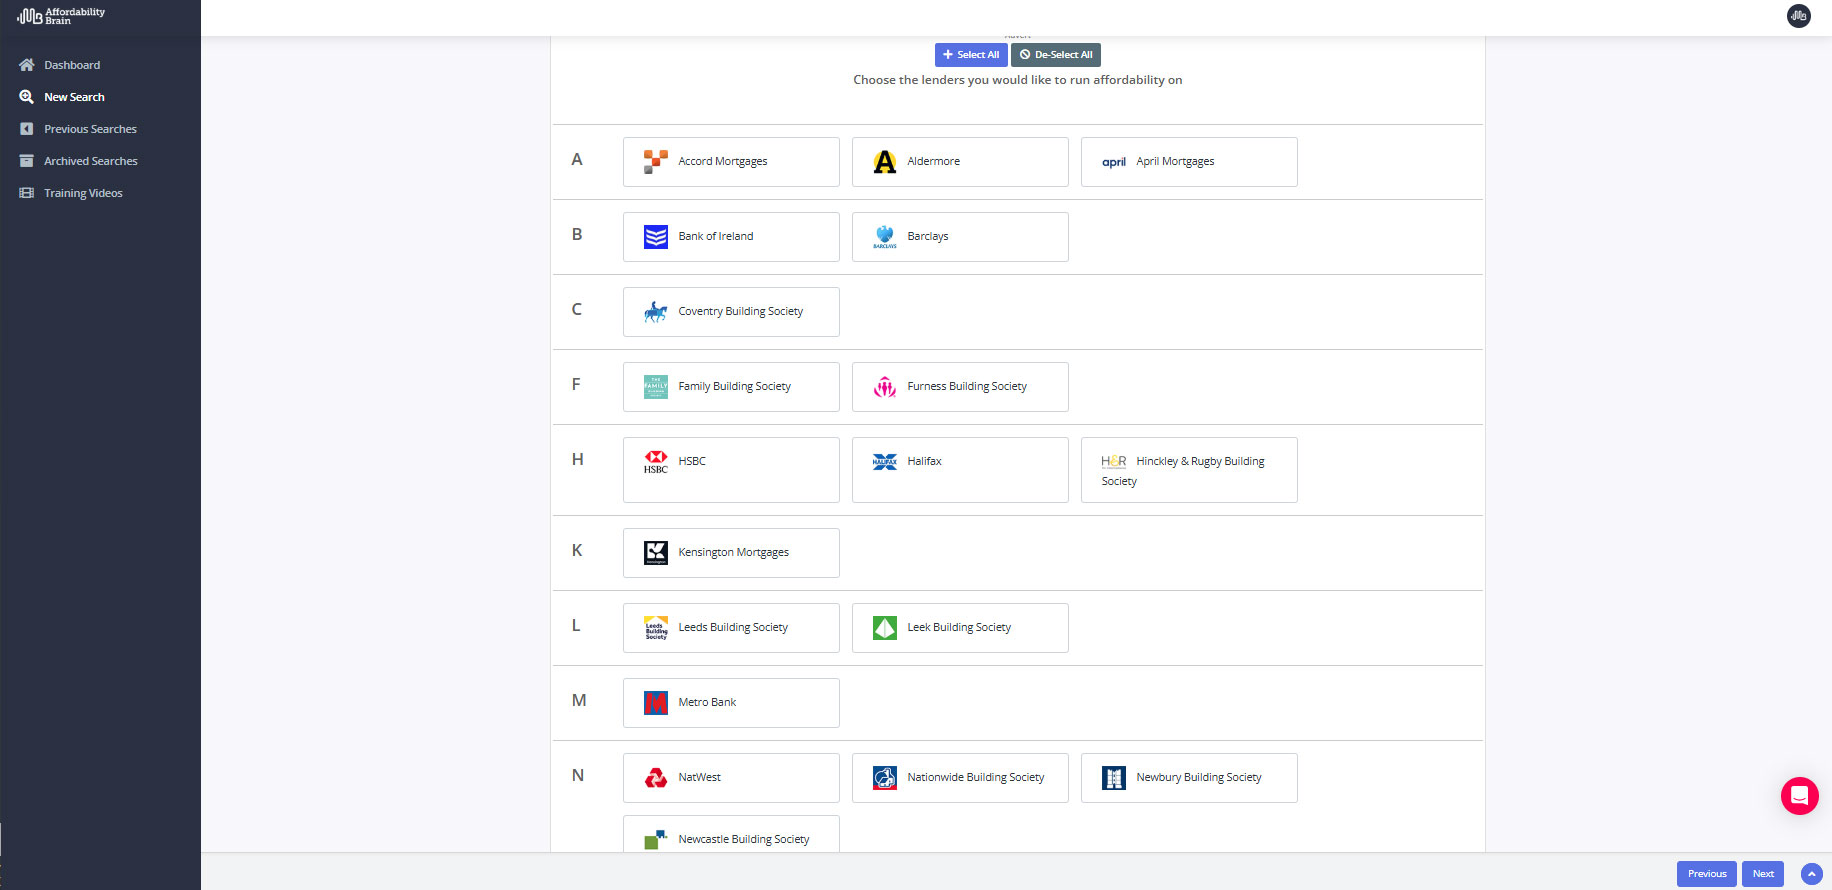Viewport: 1832px width, 890px height.
Task: Select the Barclays lender card
Action: tap(960, 237)
